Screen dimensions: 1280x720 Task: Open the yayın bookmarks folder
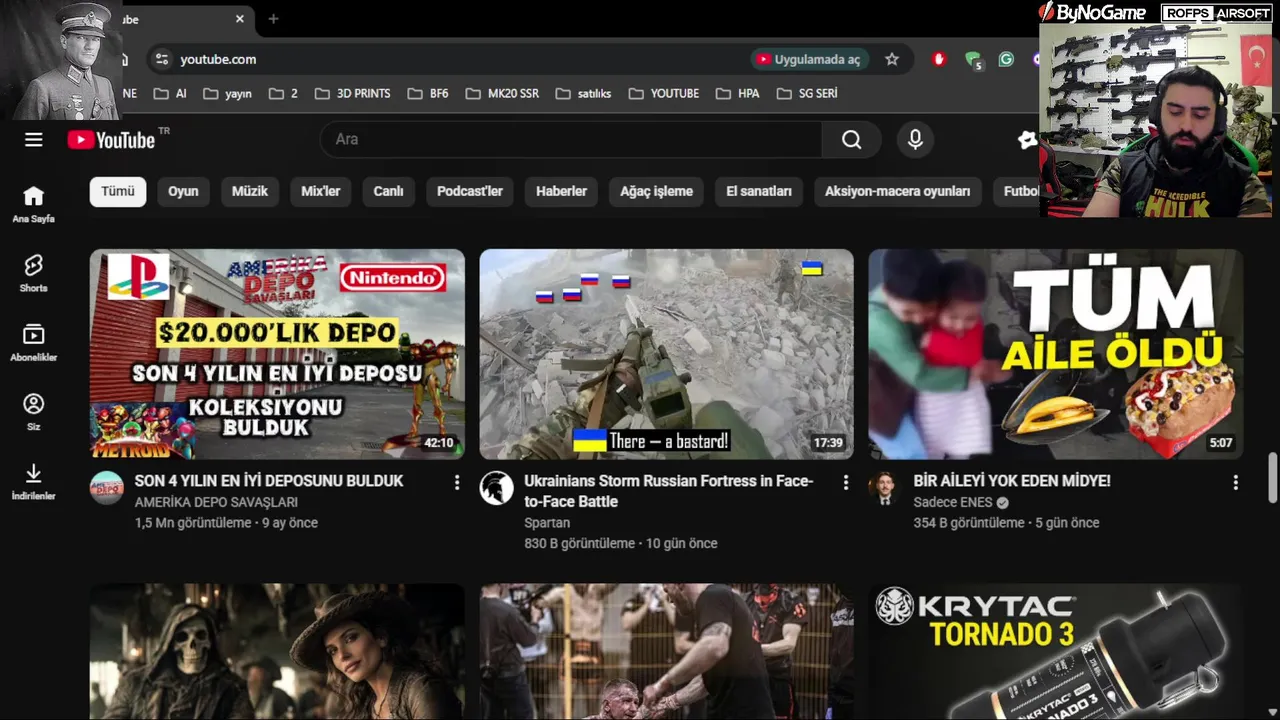(228, 93)
